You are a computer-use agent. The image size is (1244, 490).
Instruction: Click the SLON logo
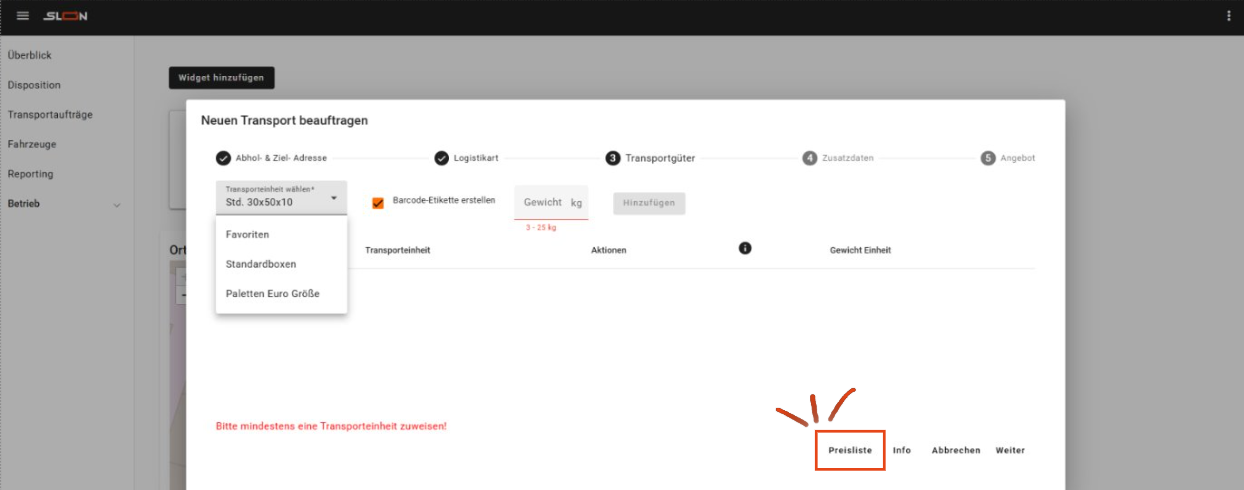(x=66, y=16)
